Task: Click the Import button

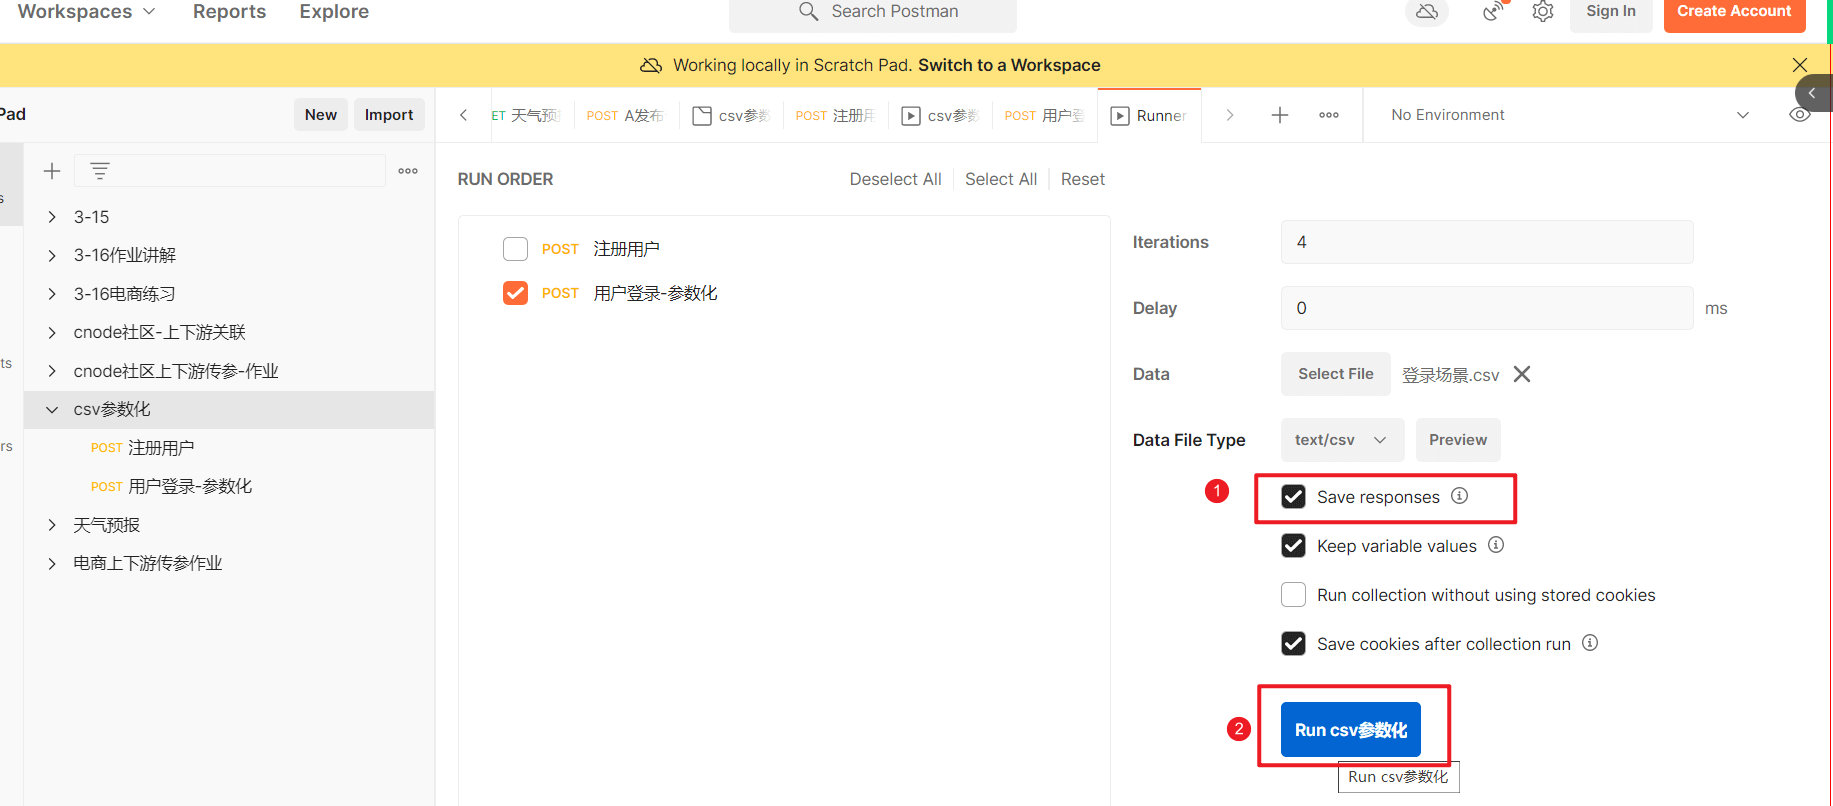Action: [389, 115]
